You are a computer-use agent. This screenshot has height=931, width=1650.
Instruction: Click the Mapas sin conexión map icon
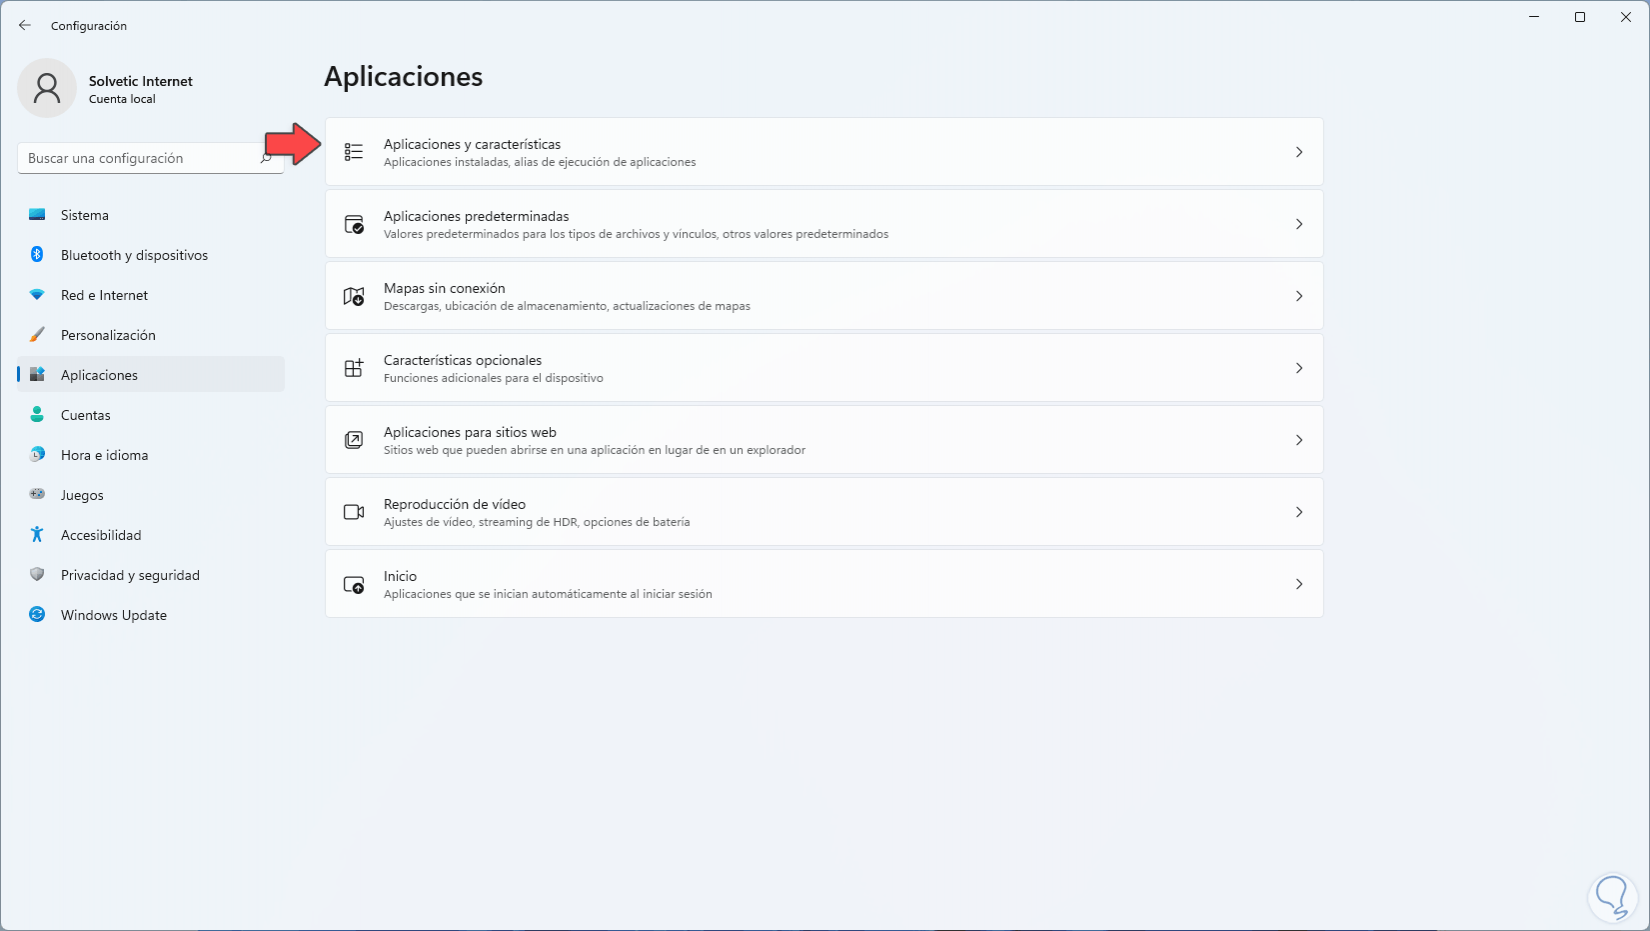[354, 296]
